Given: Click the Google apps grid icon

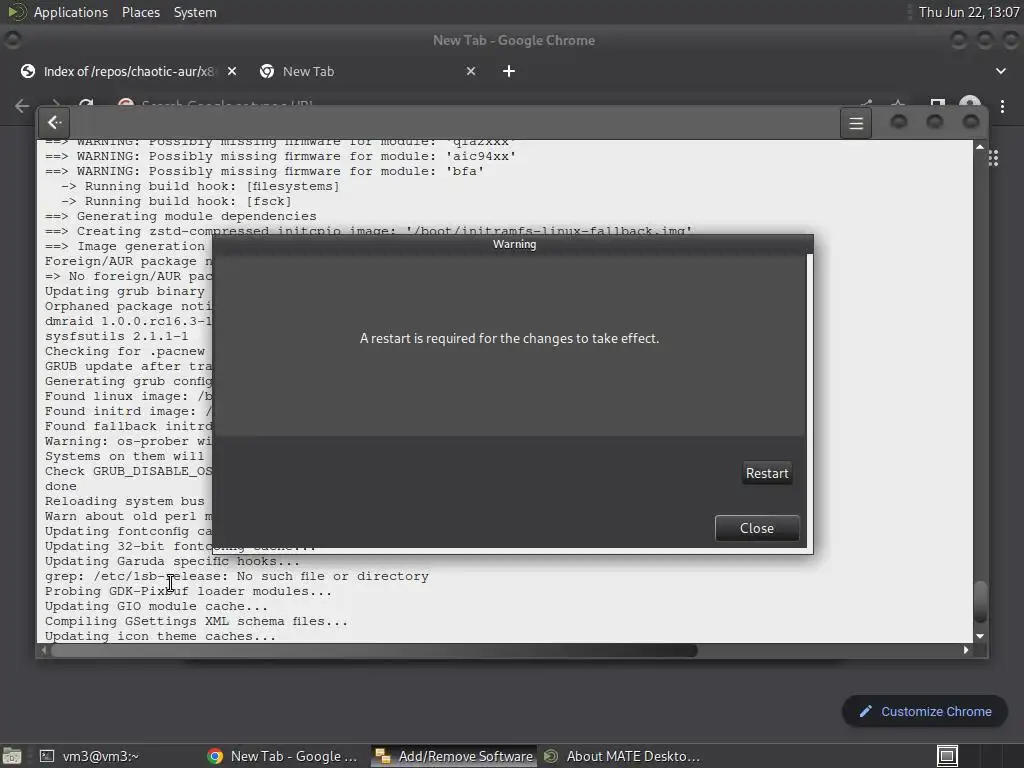Looking at the screenshot, I should click(x=993, y=158).
